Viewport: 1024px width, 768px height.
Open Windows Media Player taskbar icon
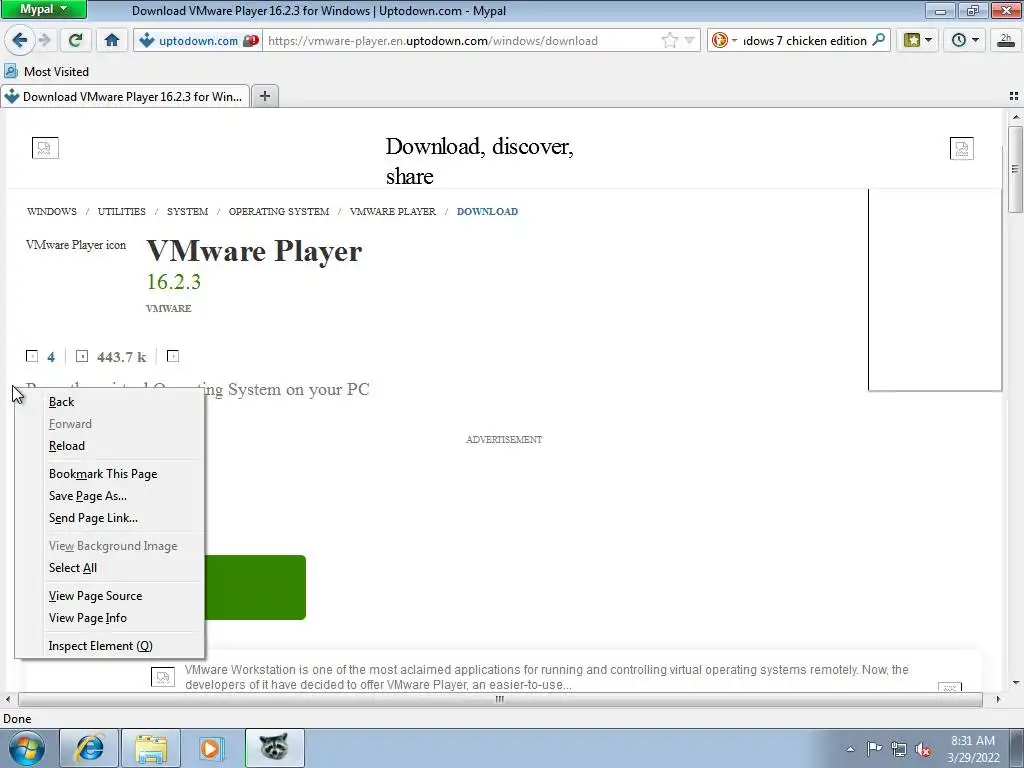click(x=212, y=748)
